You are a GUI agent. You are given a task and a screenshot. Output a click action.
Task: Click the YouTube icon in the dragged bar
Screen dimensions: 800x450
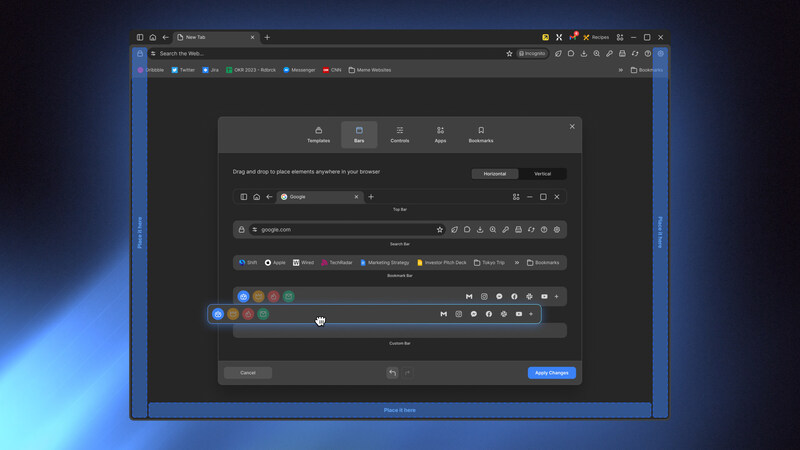518,314
